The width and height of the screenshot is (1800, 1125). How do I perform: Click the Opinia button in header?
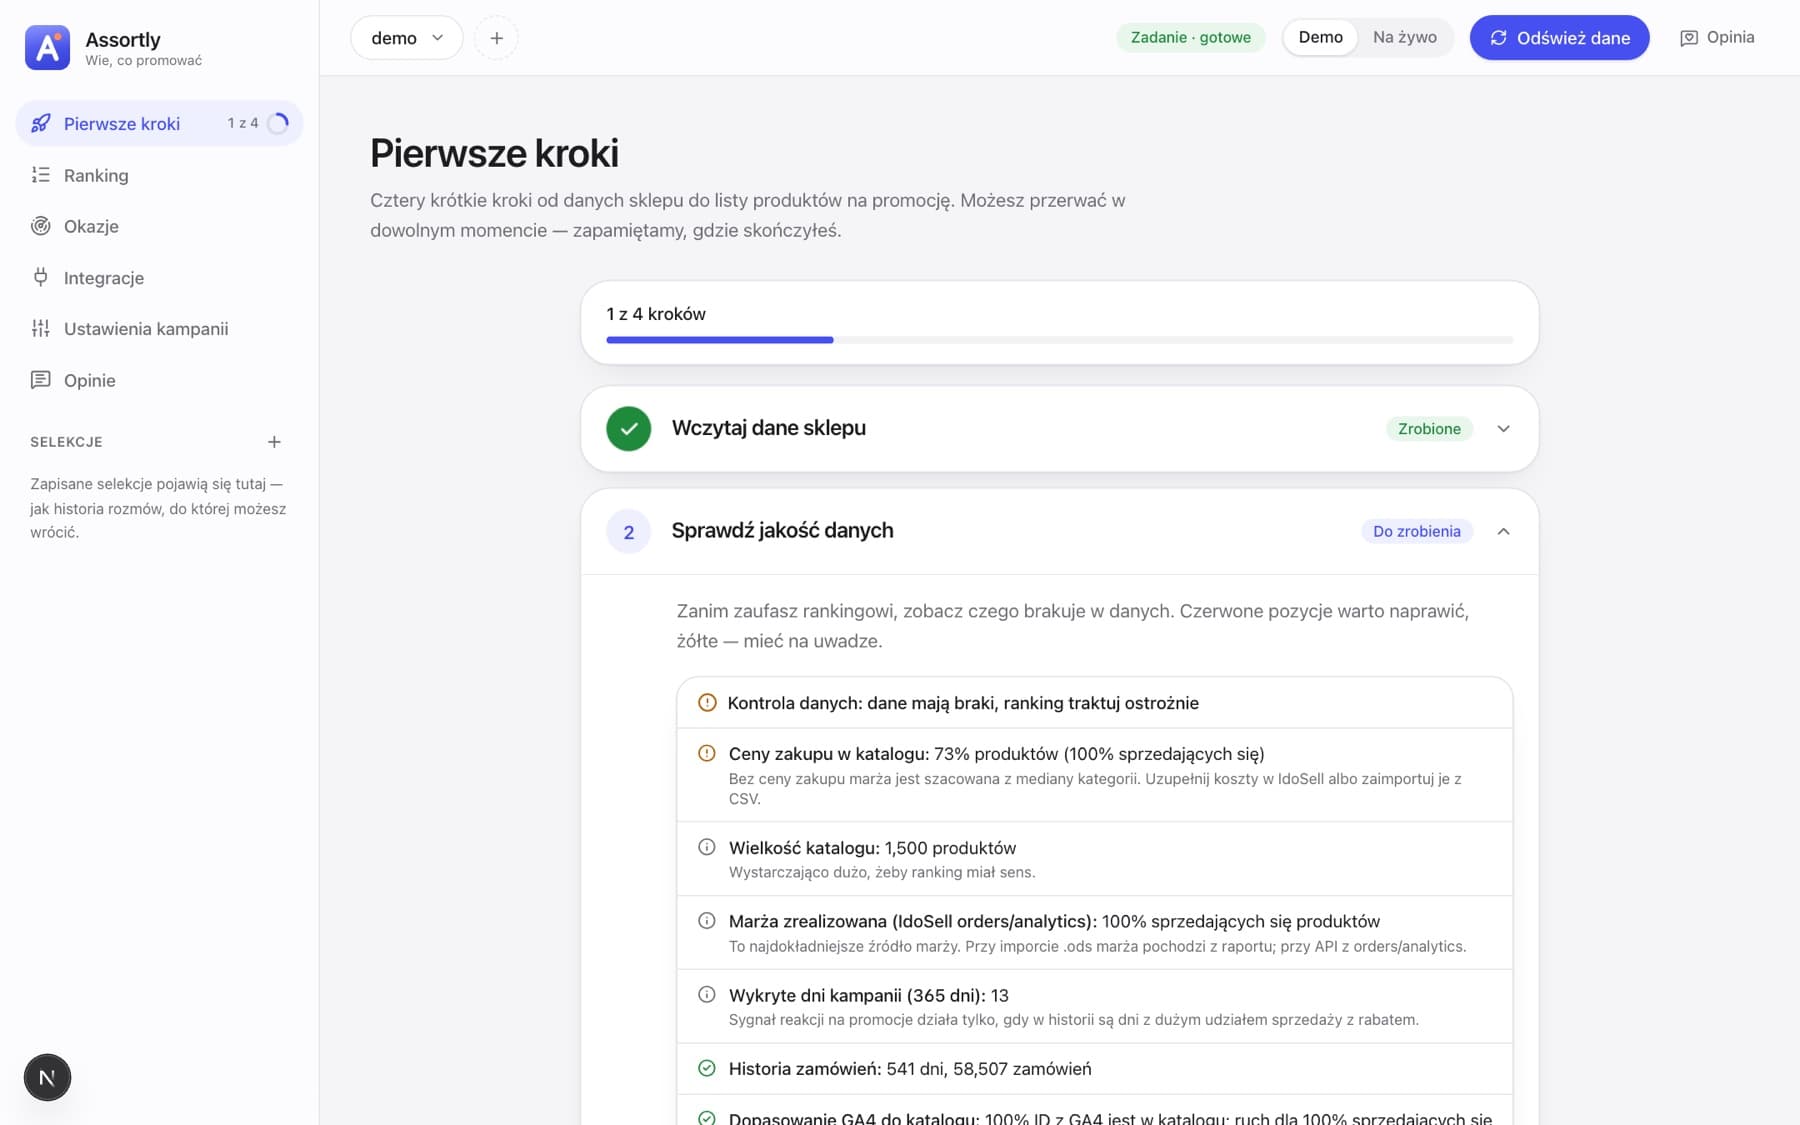[1717, 38]
